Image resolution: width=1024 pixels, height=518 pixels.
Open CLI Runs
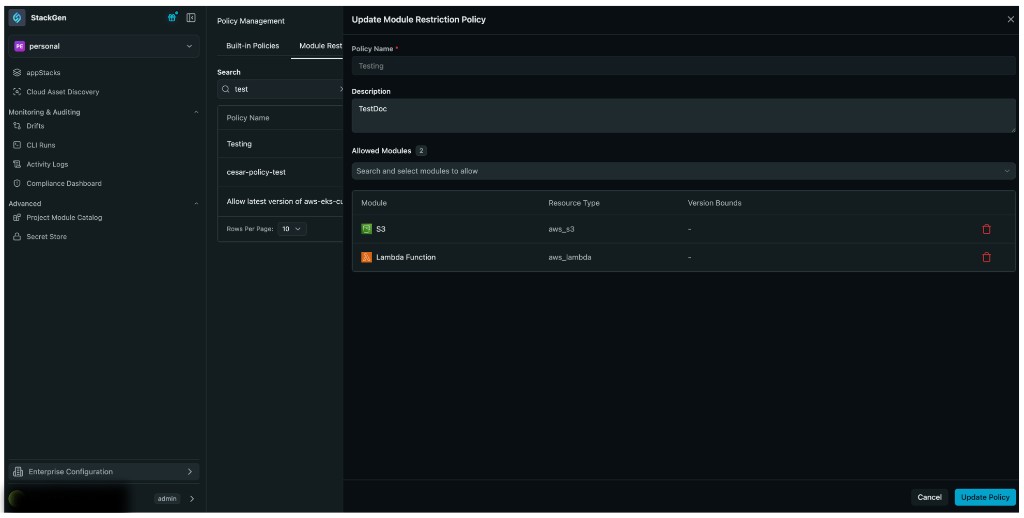40,145
